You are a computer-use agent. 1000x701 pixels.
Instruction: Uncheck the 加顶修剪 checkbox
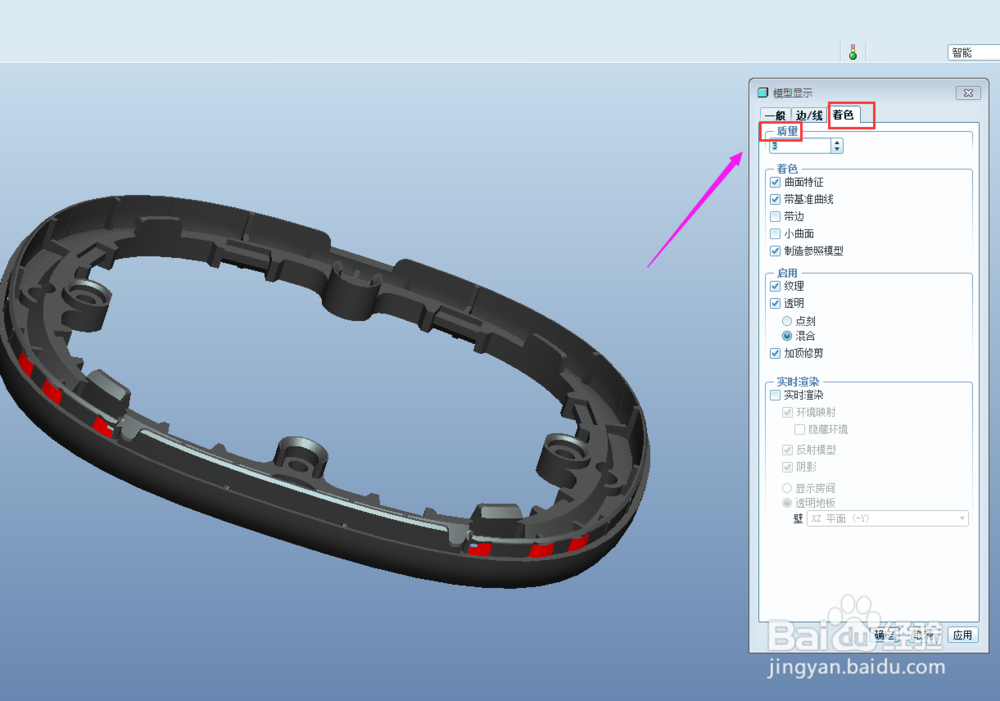776,353
